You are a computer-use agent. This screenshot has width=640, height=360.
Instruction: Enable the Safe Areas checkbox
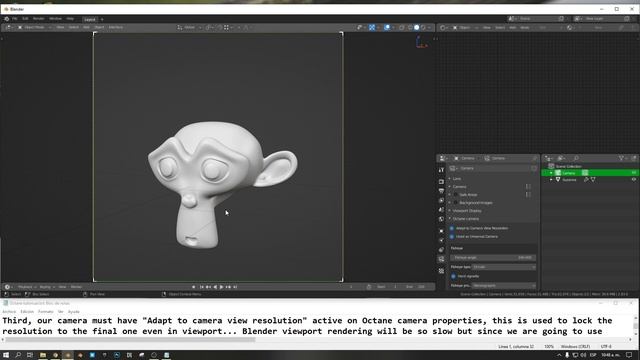pyautogui.click(x=456, y=195)
